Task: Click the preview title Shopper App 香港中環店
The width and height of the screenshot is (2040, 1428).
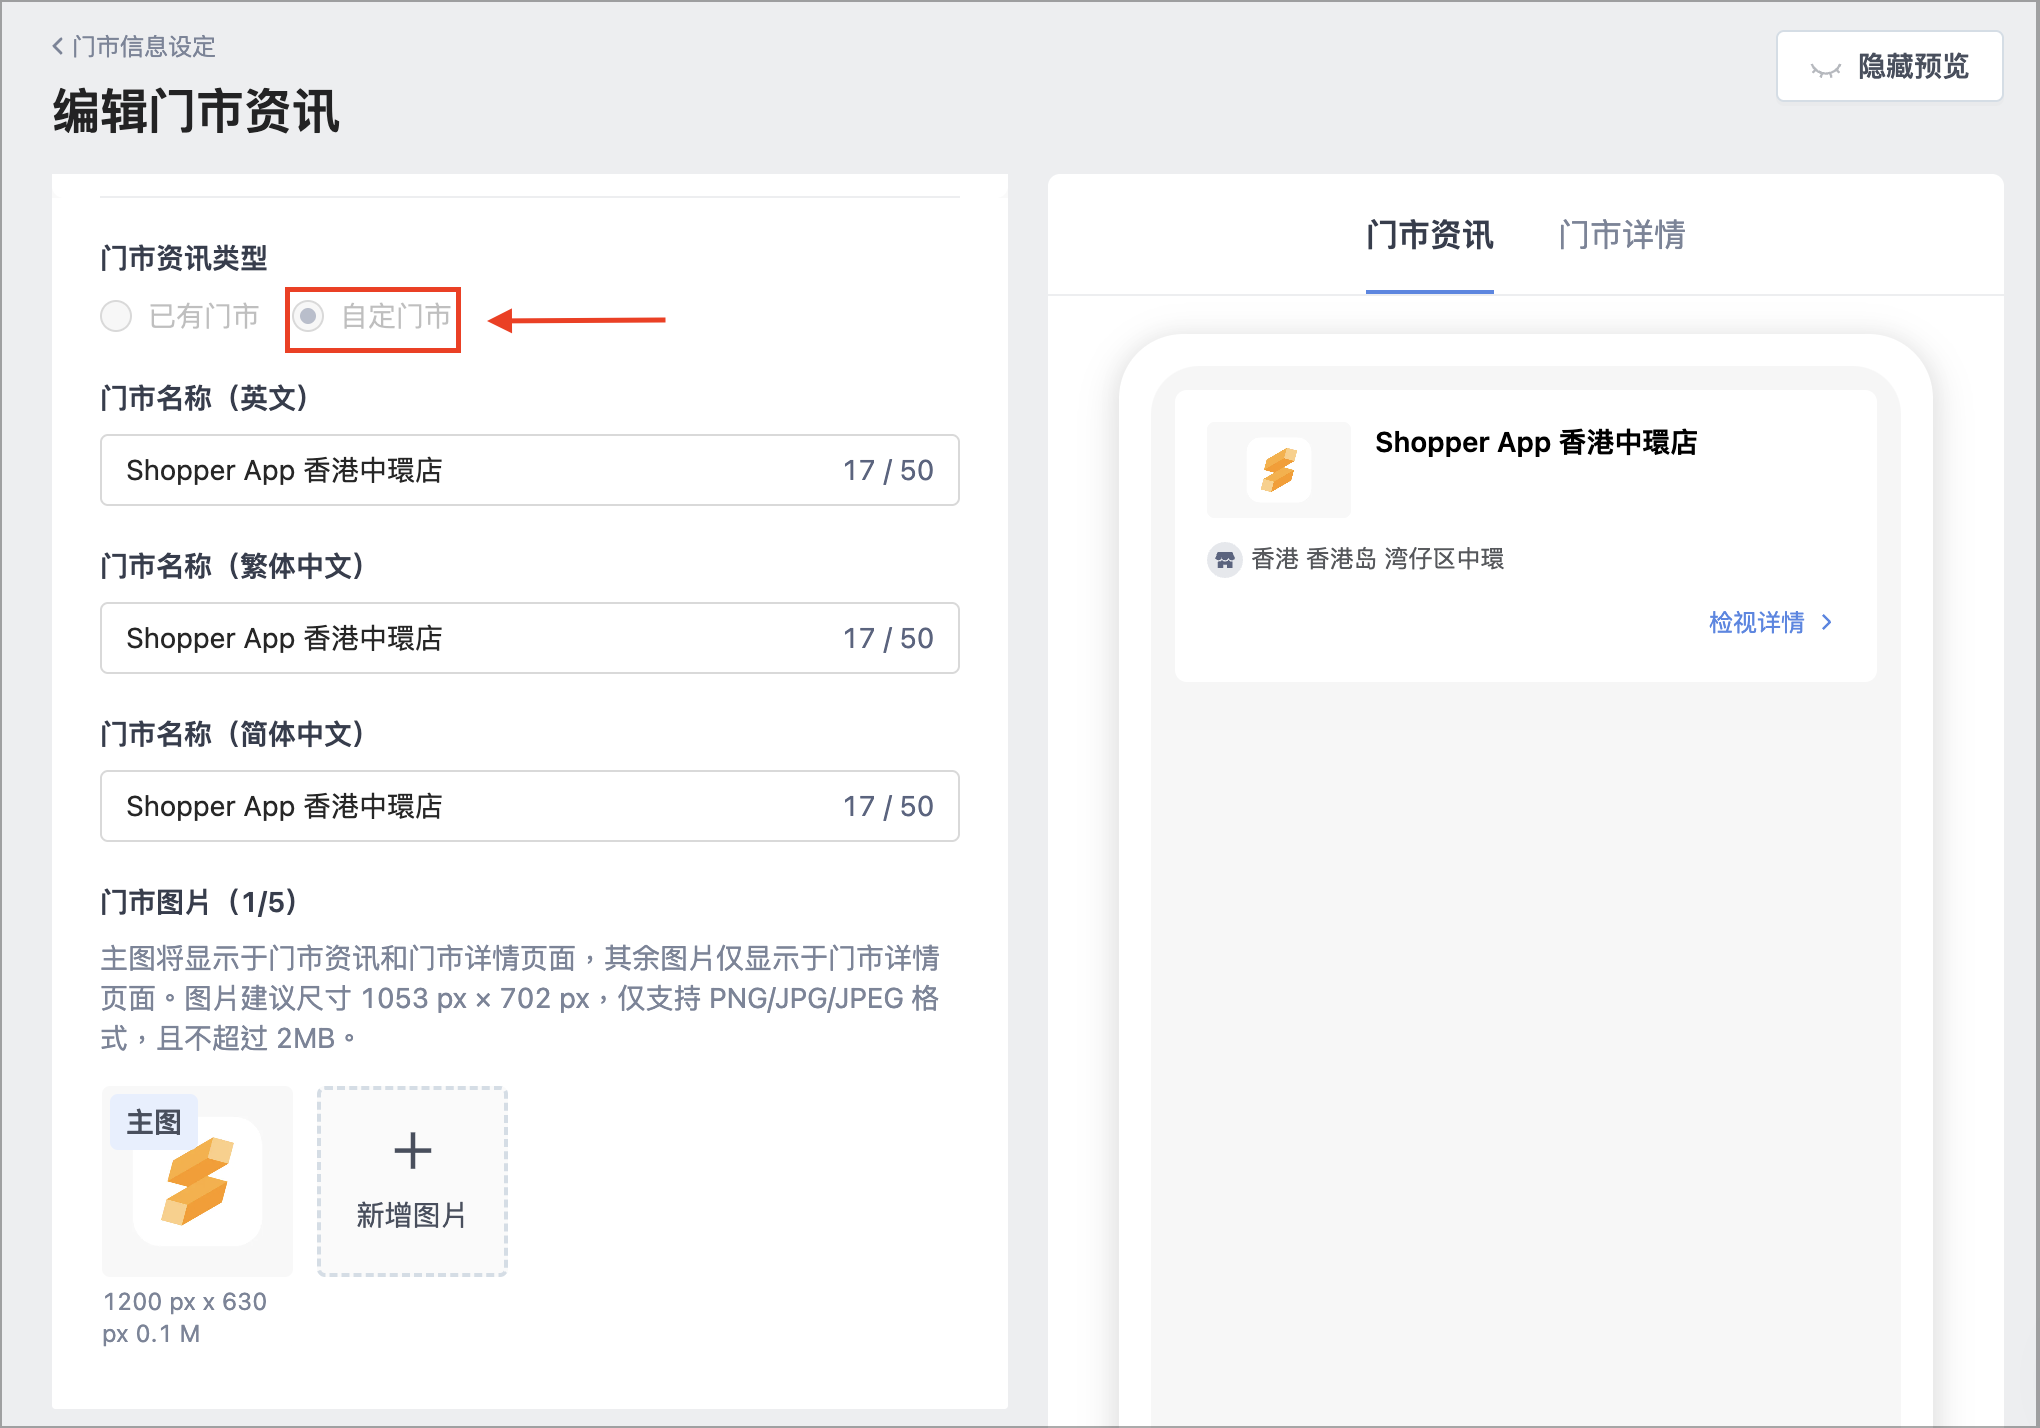Action: 1536,442
